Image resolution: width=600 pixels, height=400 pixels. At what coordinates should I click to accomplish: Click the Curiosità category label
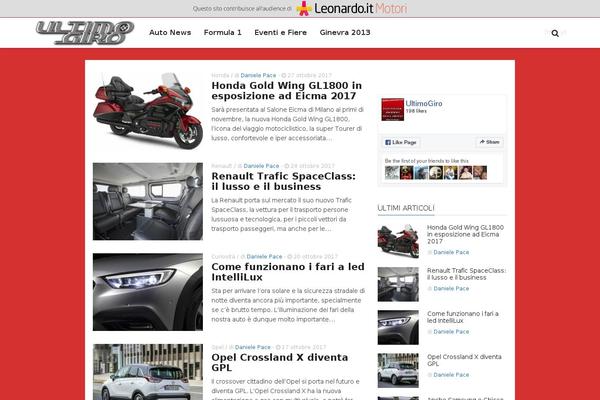click(x=223, y=256)
